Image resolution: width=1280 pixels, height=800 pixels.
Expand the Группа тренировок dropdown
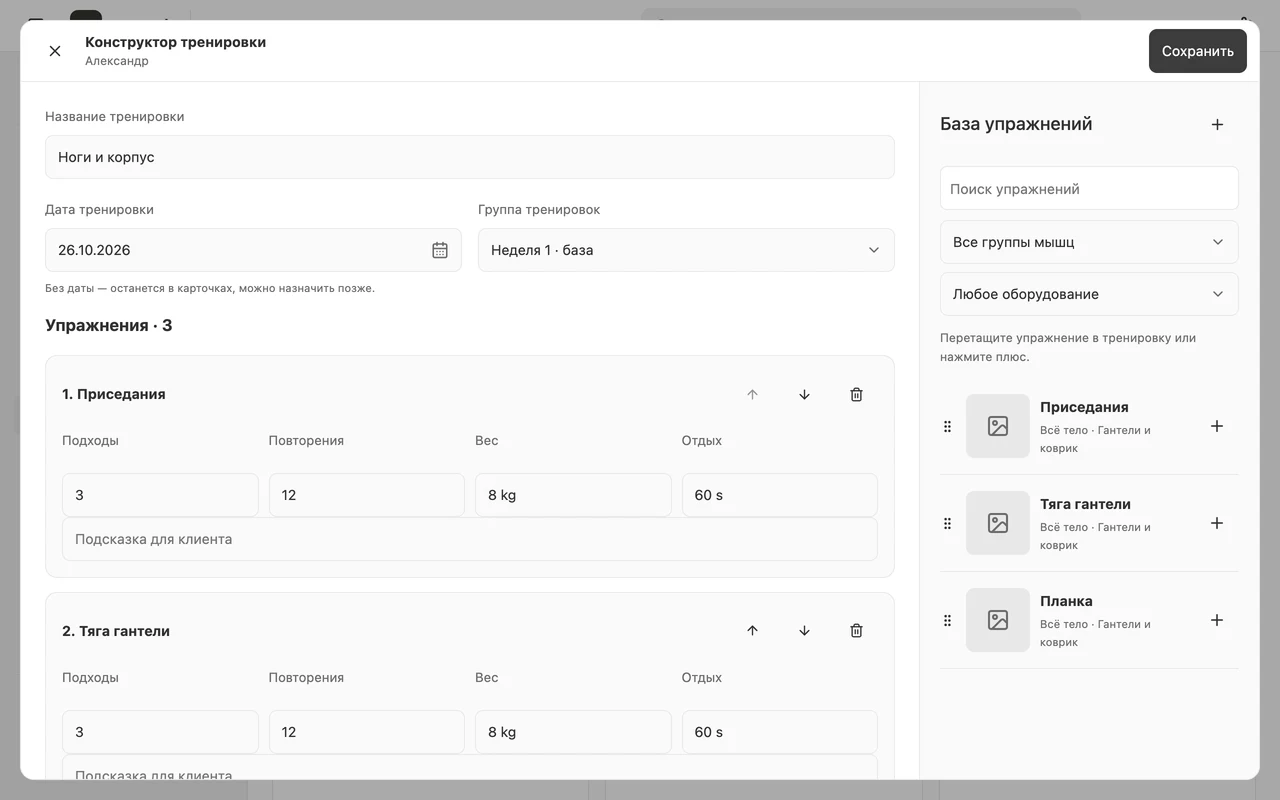(x=686, y=250)
